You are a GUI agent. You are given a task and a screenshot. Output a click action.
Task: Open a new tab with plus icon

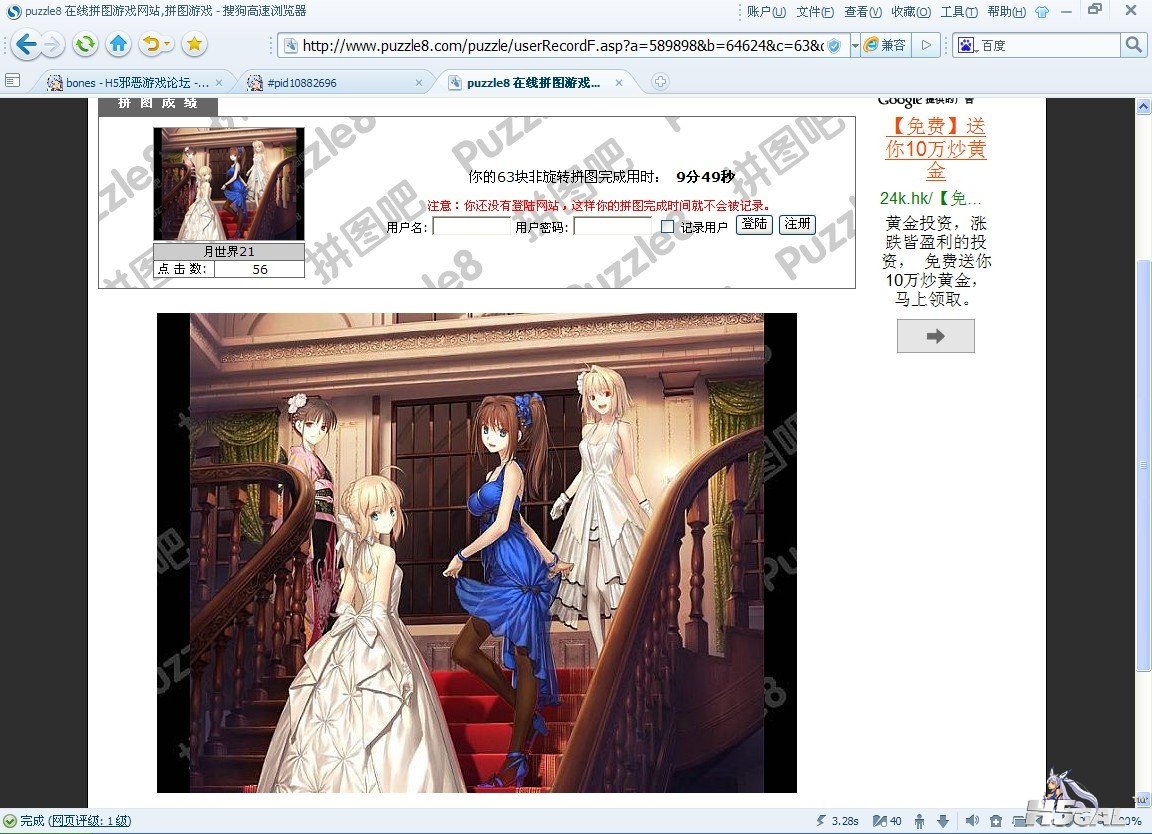[660, 83]
